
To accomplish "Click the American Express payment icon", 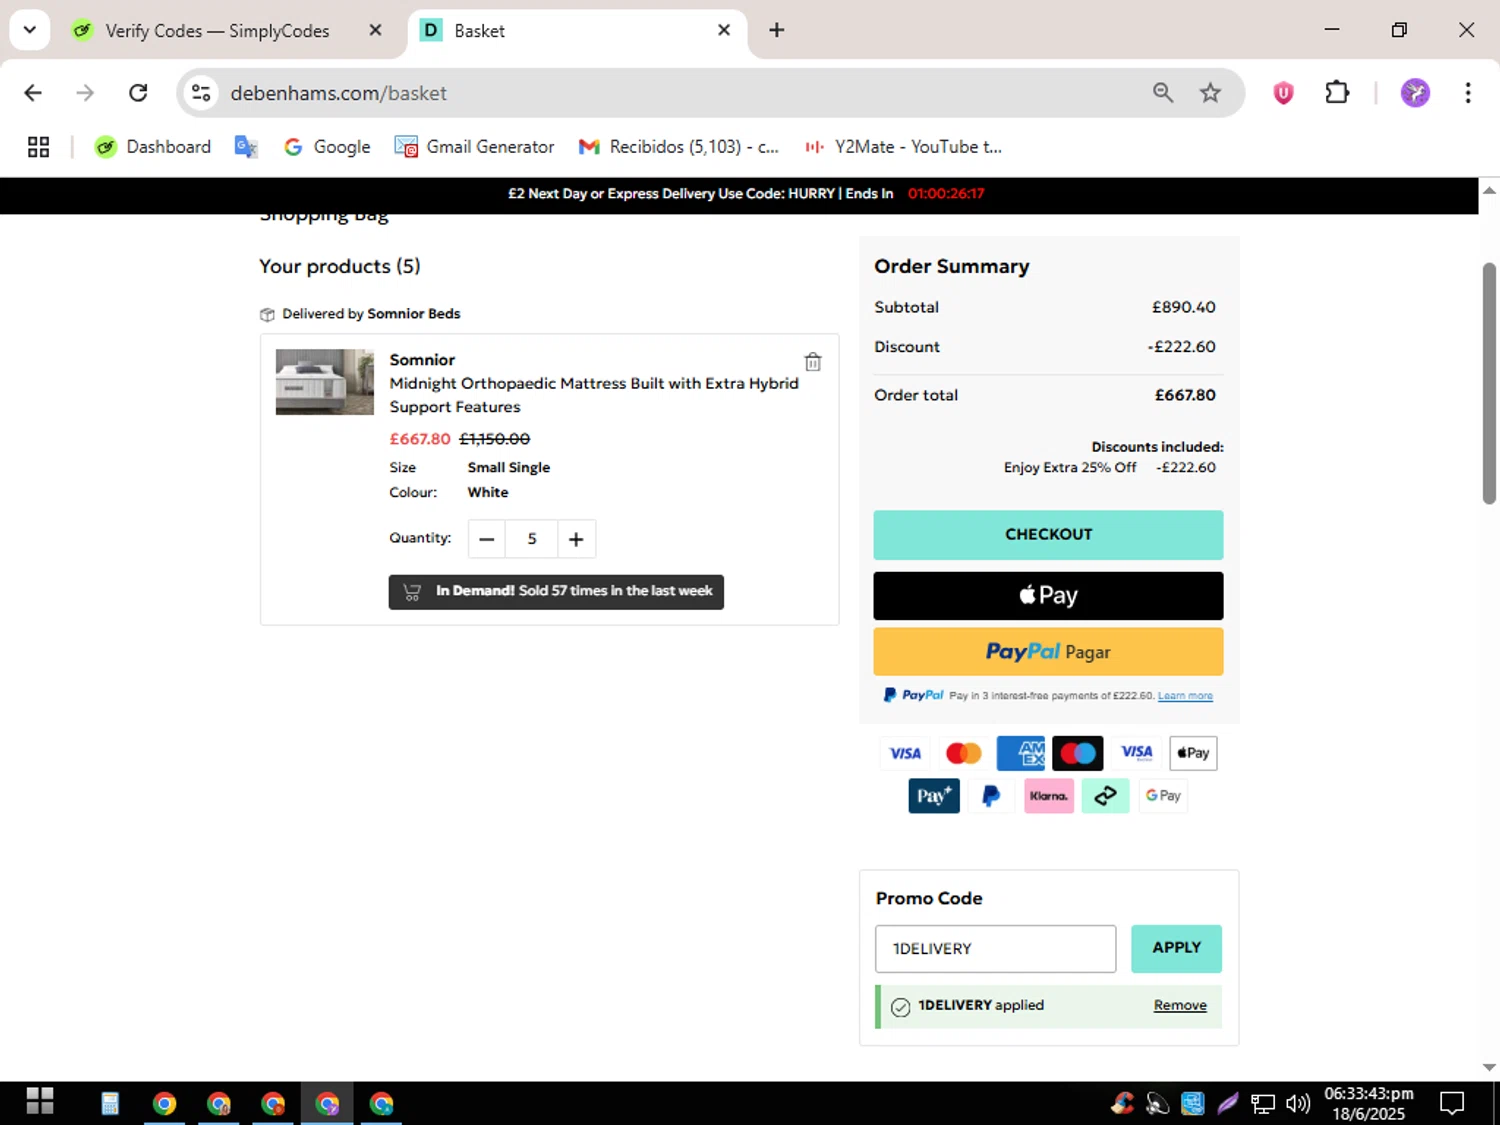I will pyautogui.click(x=1021, y=754).
